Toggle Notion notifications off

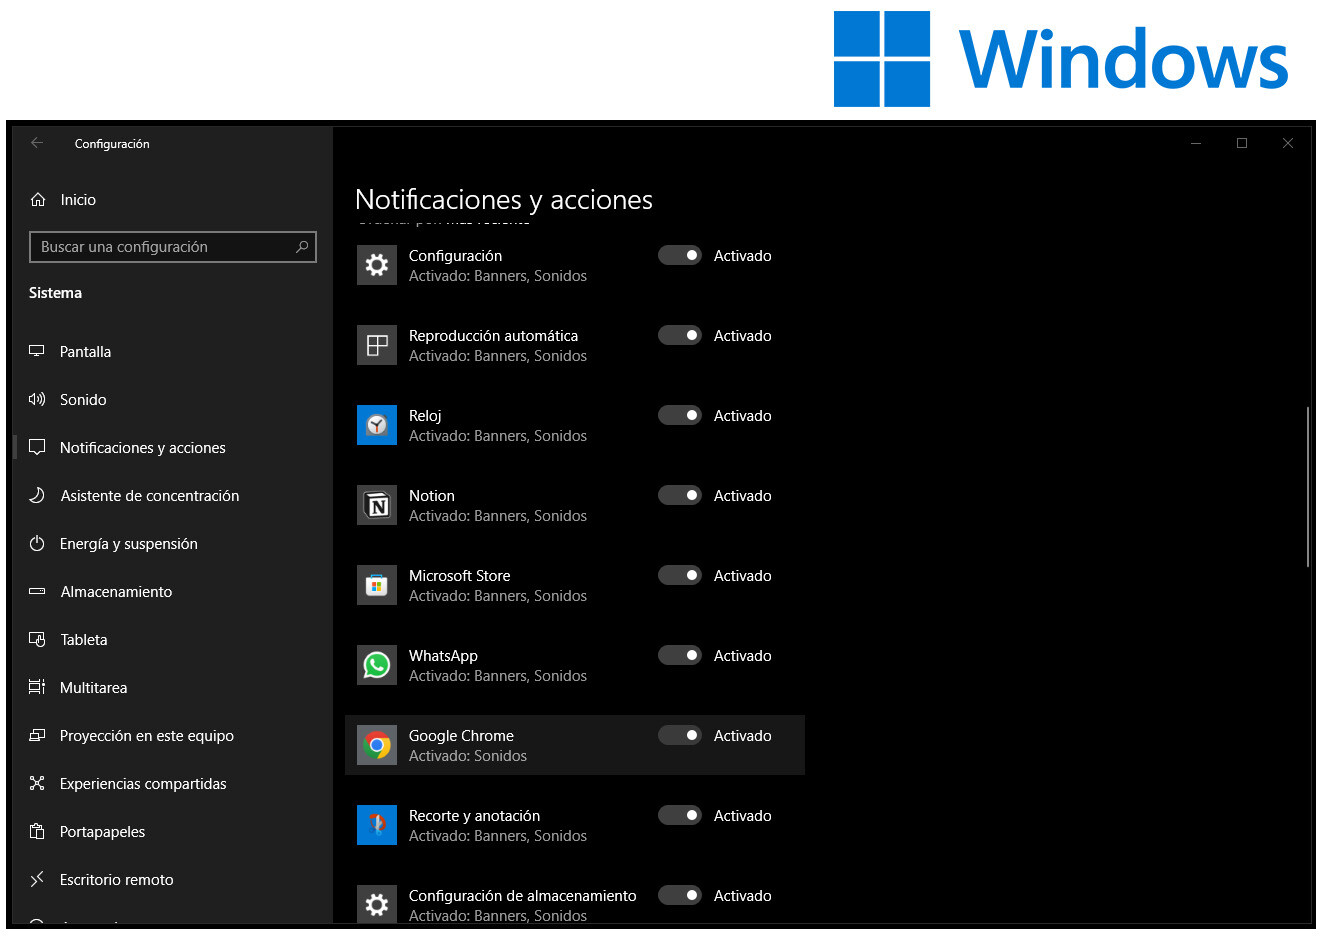click(680, 495)
